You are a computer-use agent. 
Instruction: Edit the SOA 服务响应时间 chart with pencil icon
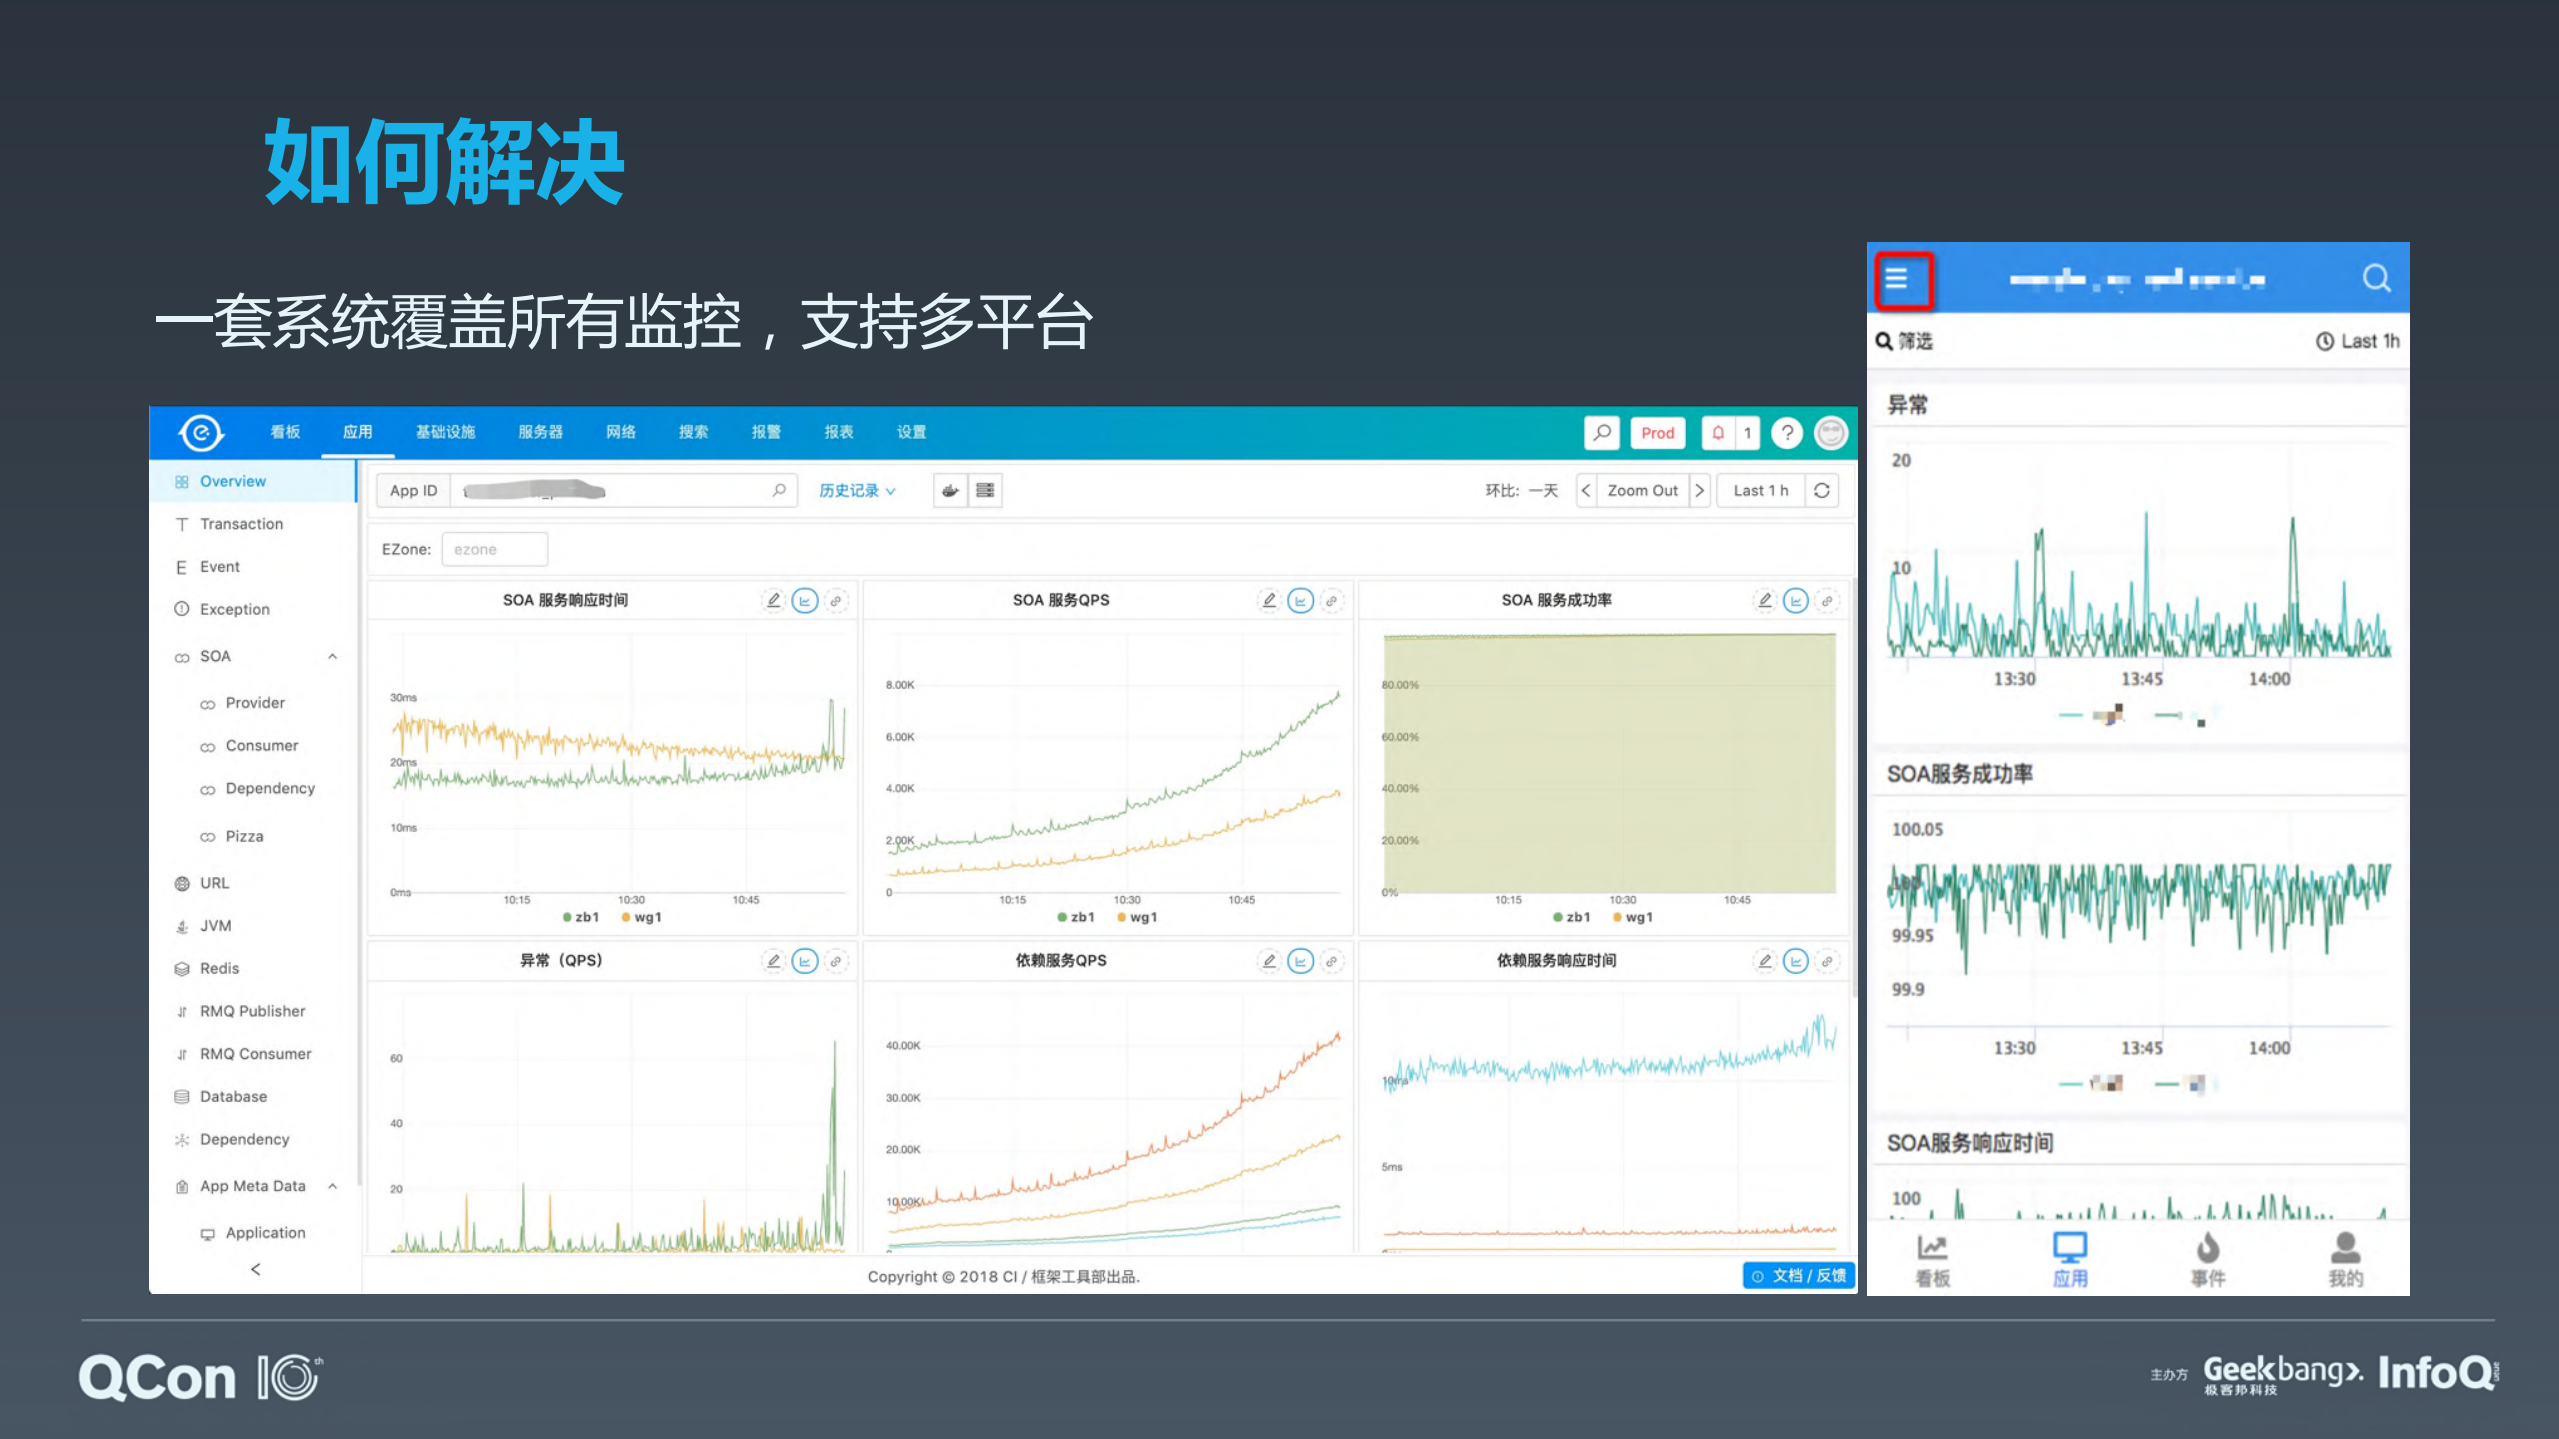click(775, 600)
